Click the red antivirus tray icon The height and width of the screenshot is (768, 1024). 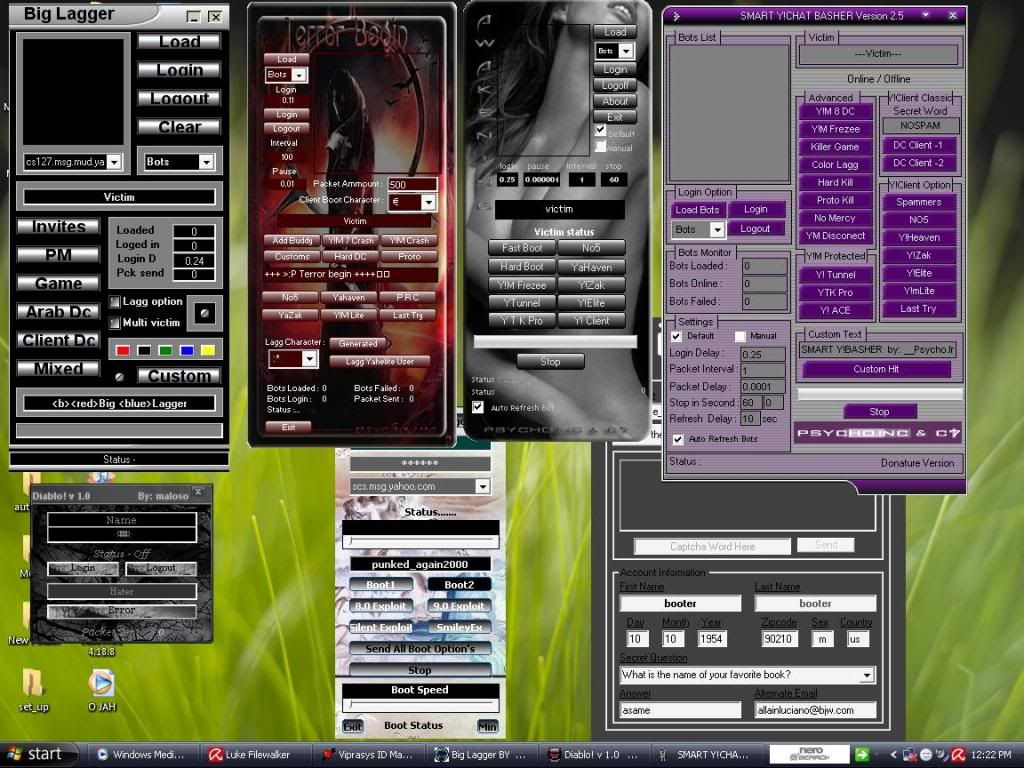coord(958,755)
